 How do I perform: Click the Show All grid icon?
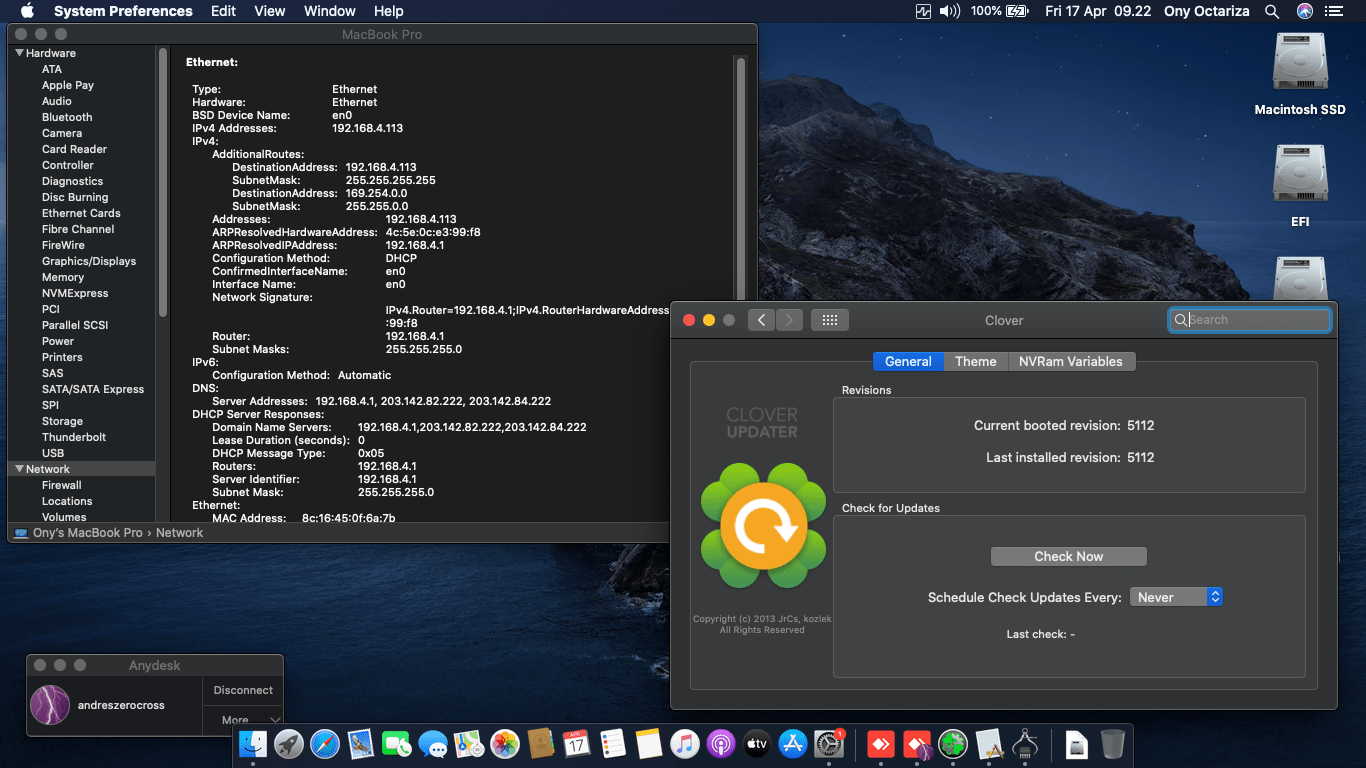point(829,320)
